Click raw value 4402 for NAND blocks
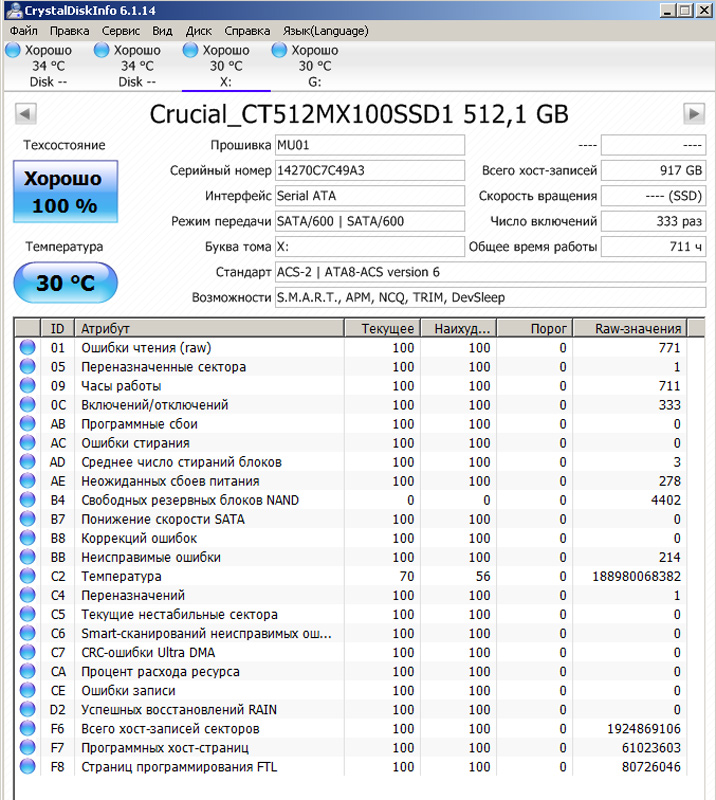Screen dimensions: 716x800 click(666, 500)
